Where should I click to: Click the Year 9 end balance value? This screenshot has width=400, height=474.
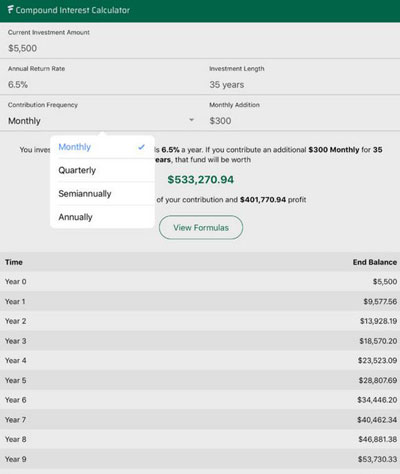click(377, 459)
